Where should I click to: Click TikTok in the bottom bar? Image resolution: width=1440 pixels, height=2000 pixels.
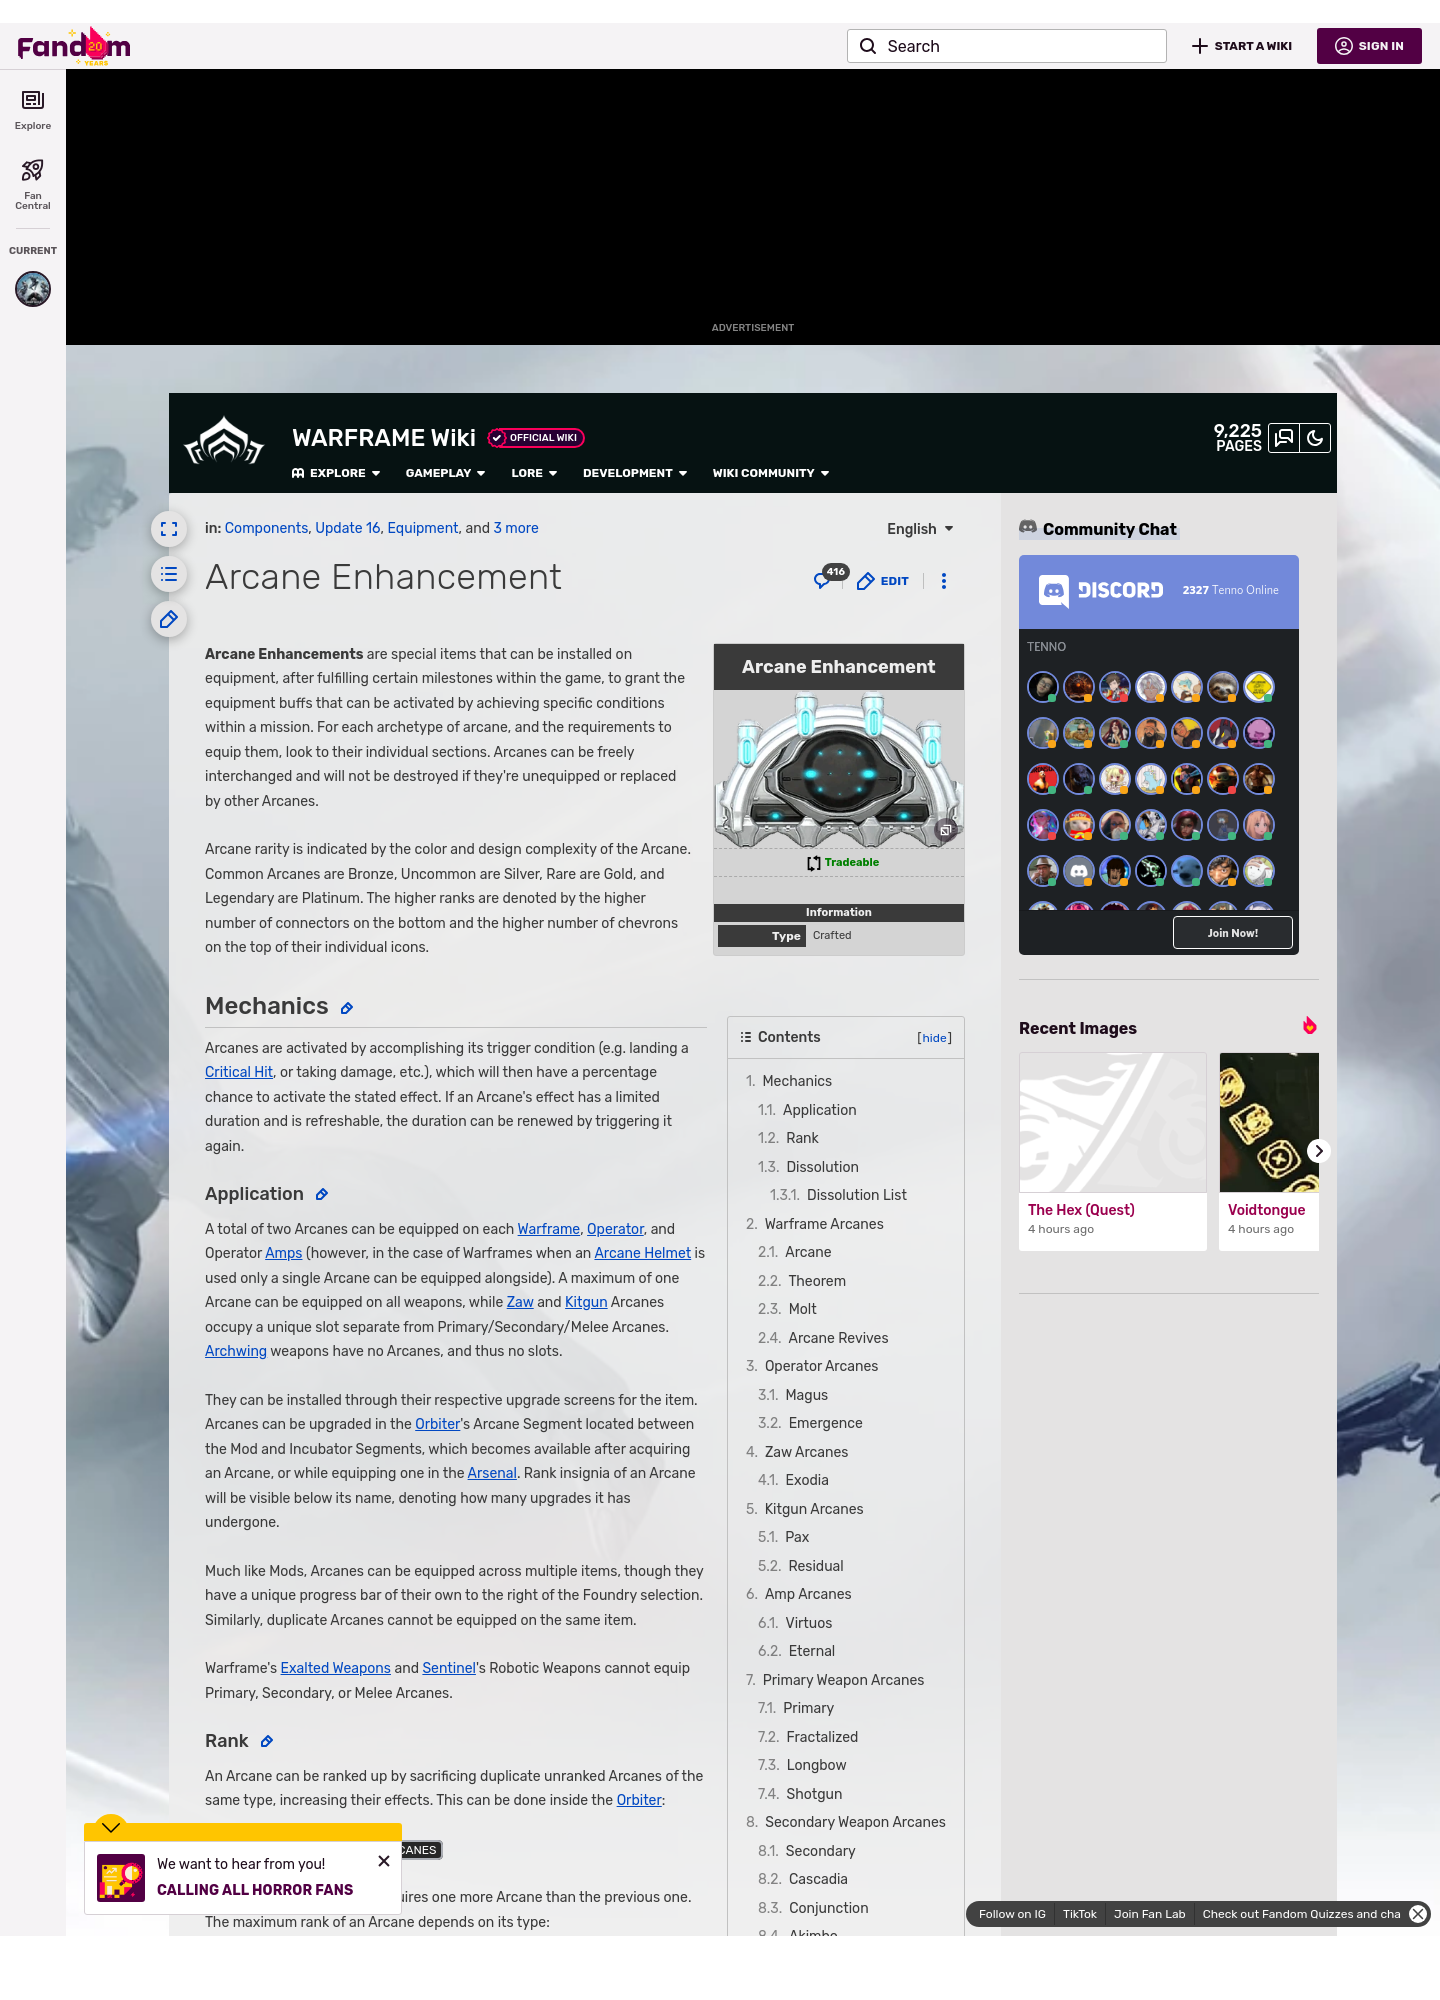(x=1079, y=1914)
